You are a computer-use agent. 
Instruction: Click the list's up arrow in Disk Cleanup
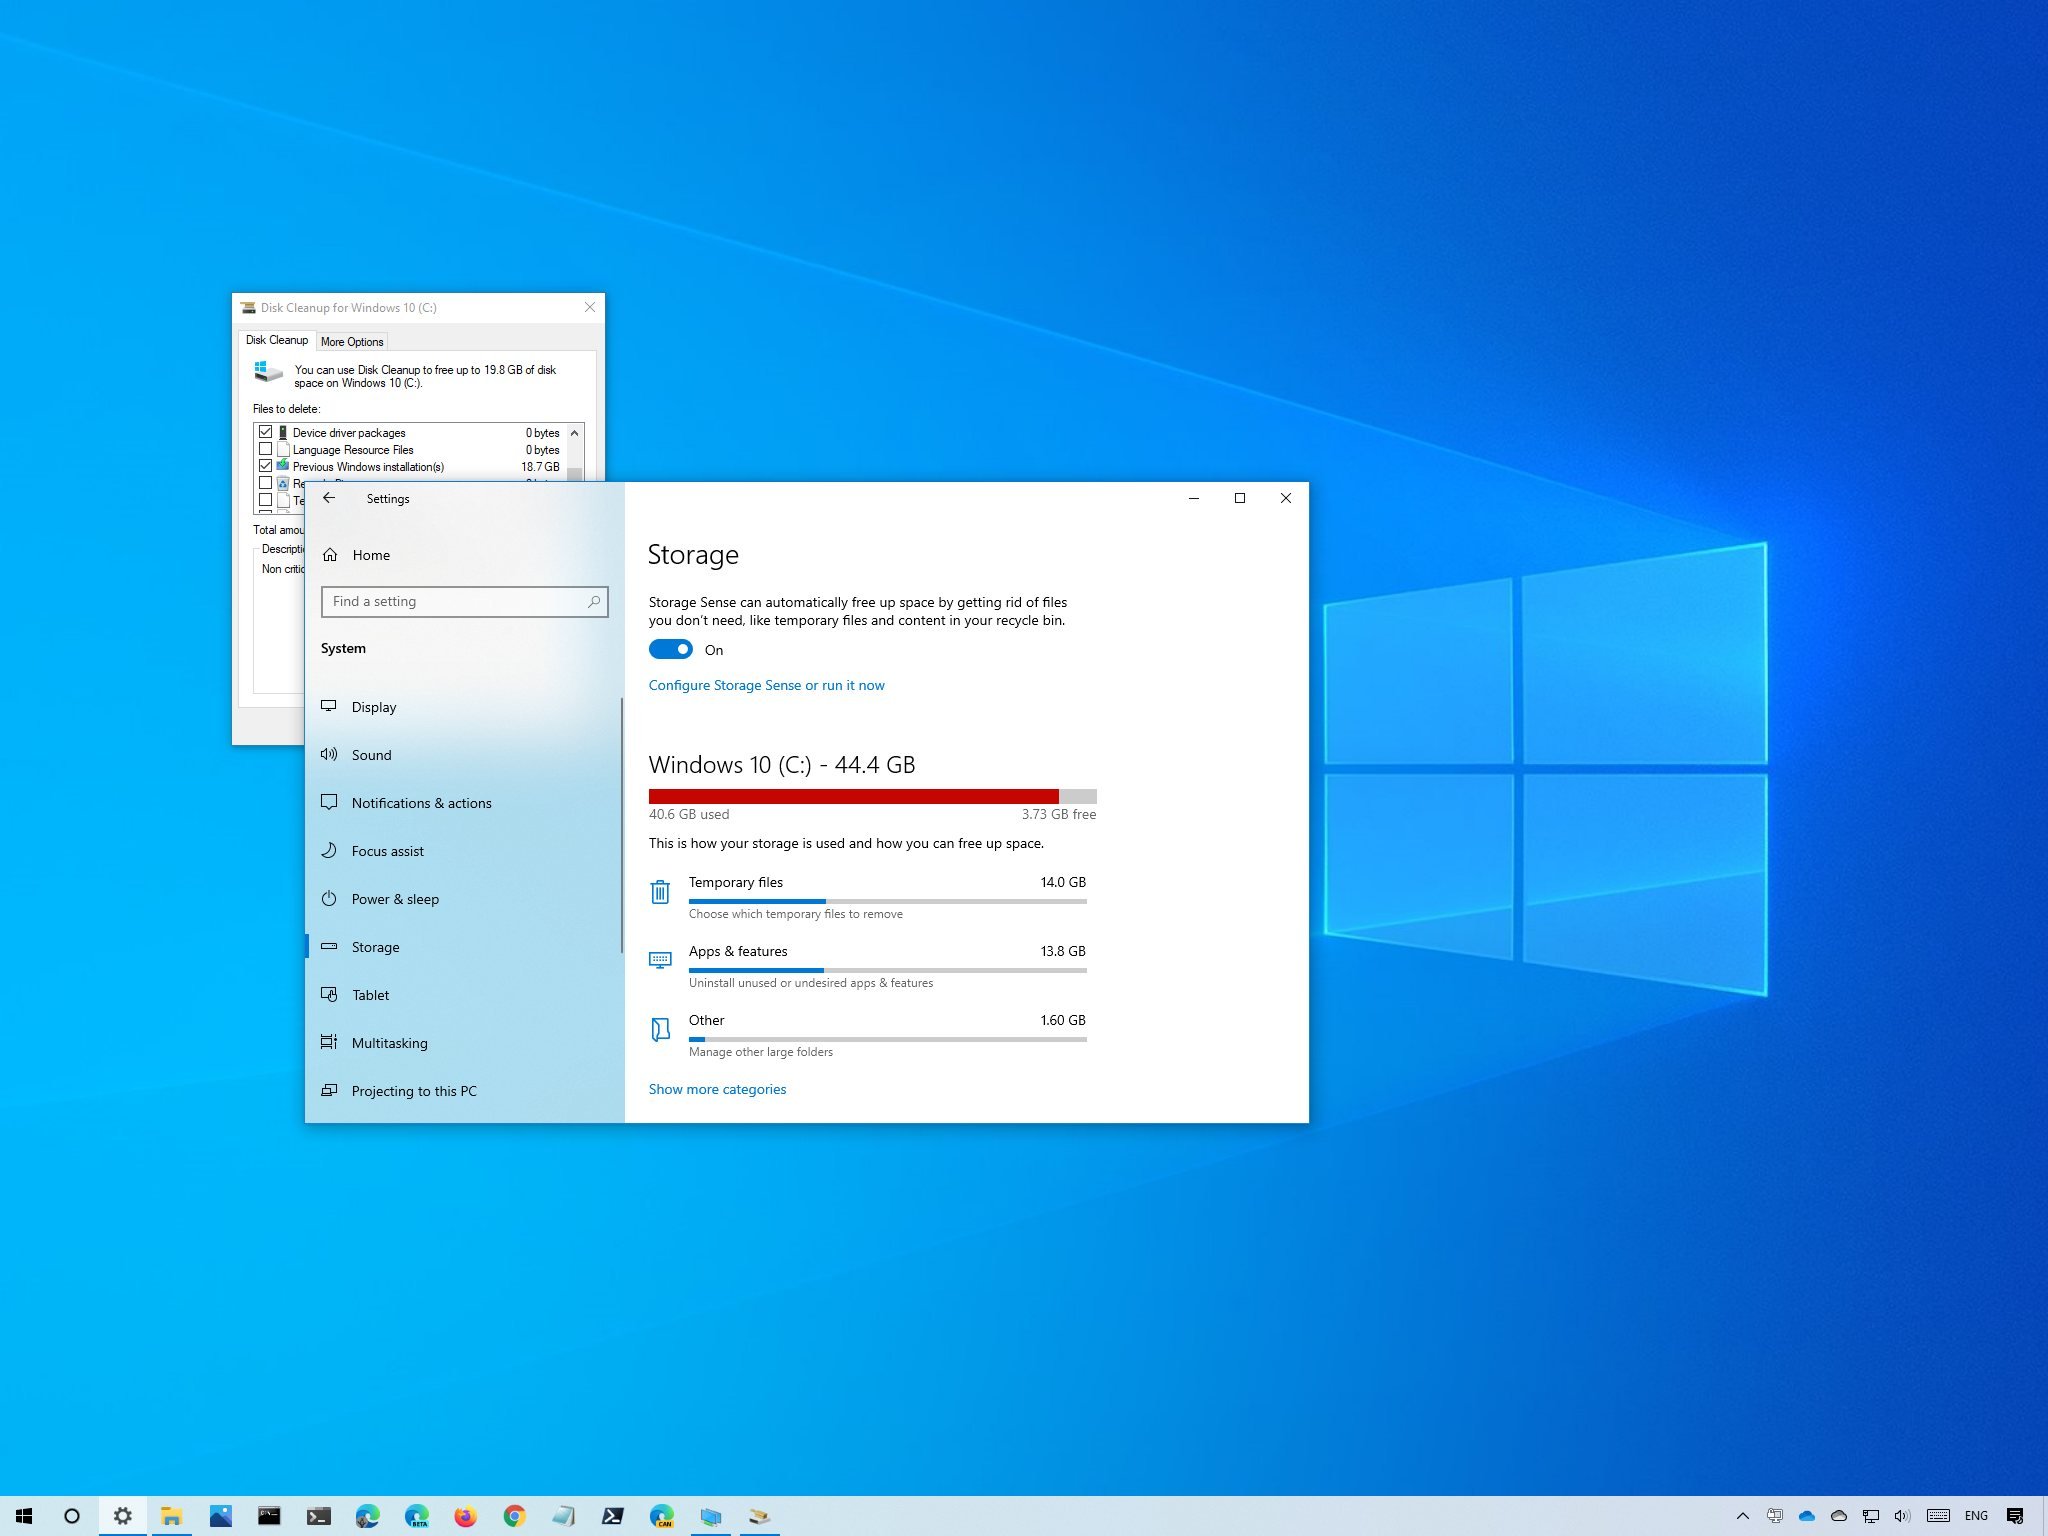pyautogui.click(x=574, y=433)
